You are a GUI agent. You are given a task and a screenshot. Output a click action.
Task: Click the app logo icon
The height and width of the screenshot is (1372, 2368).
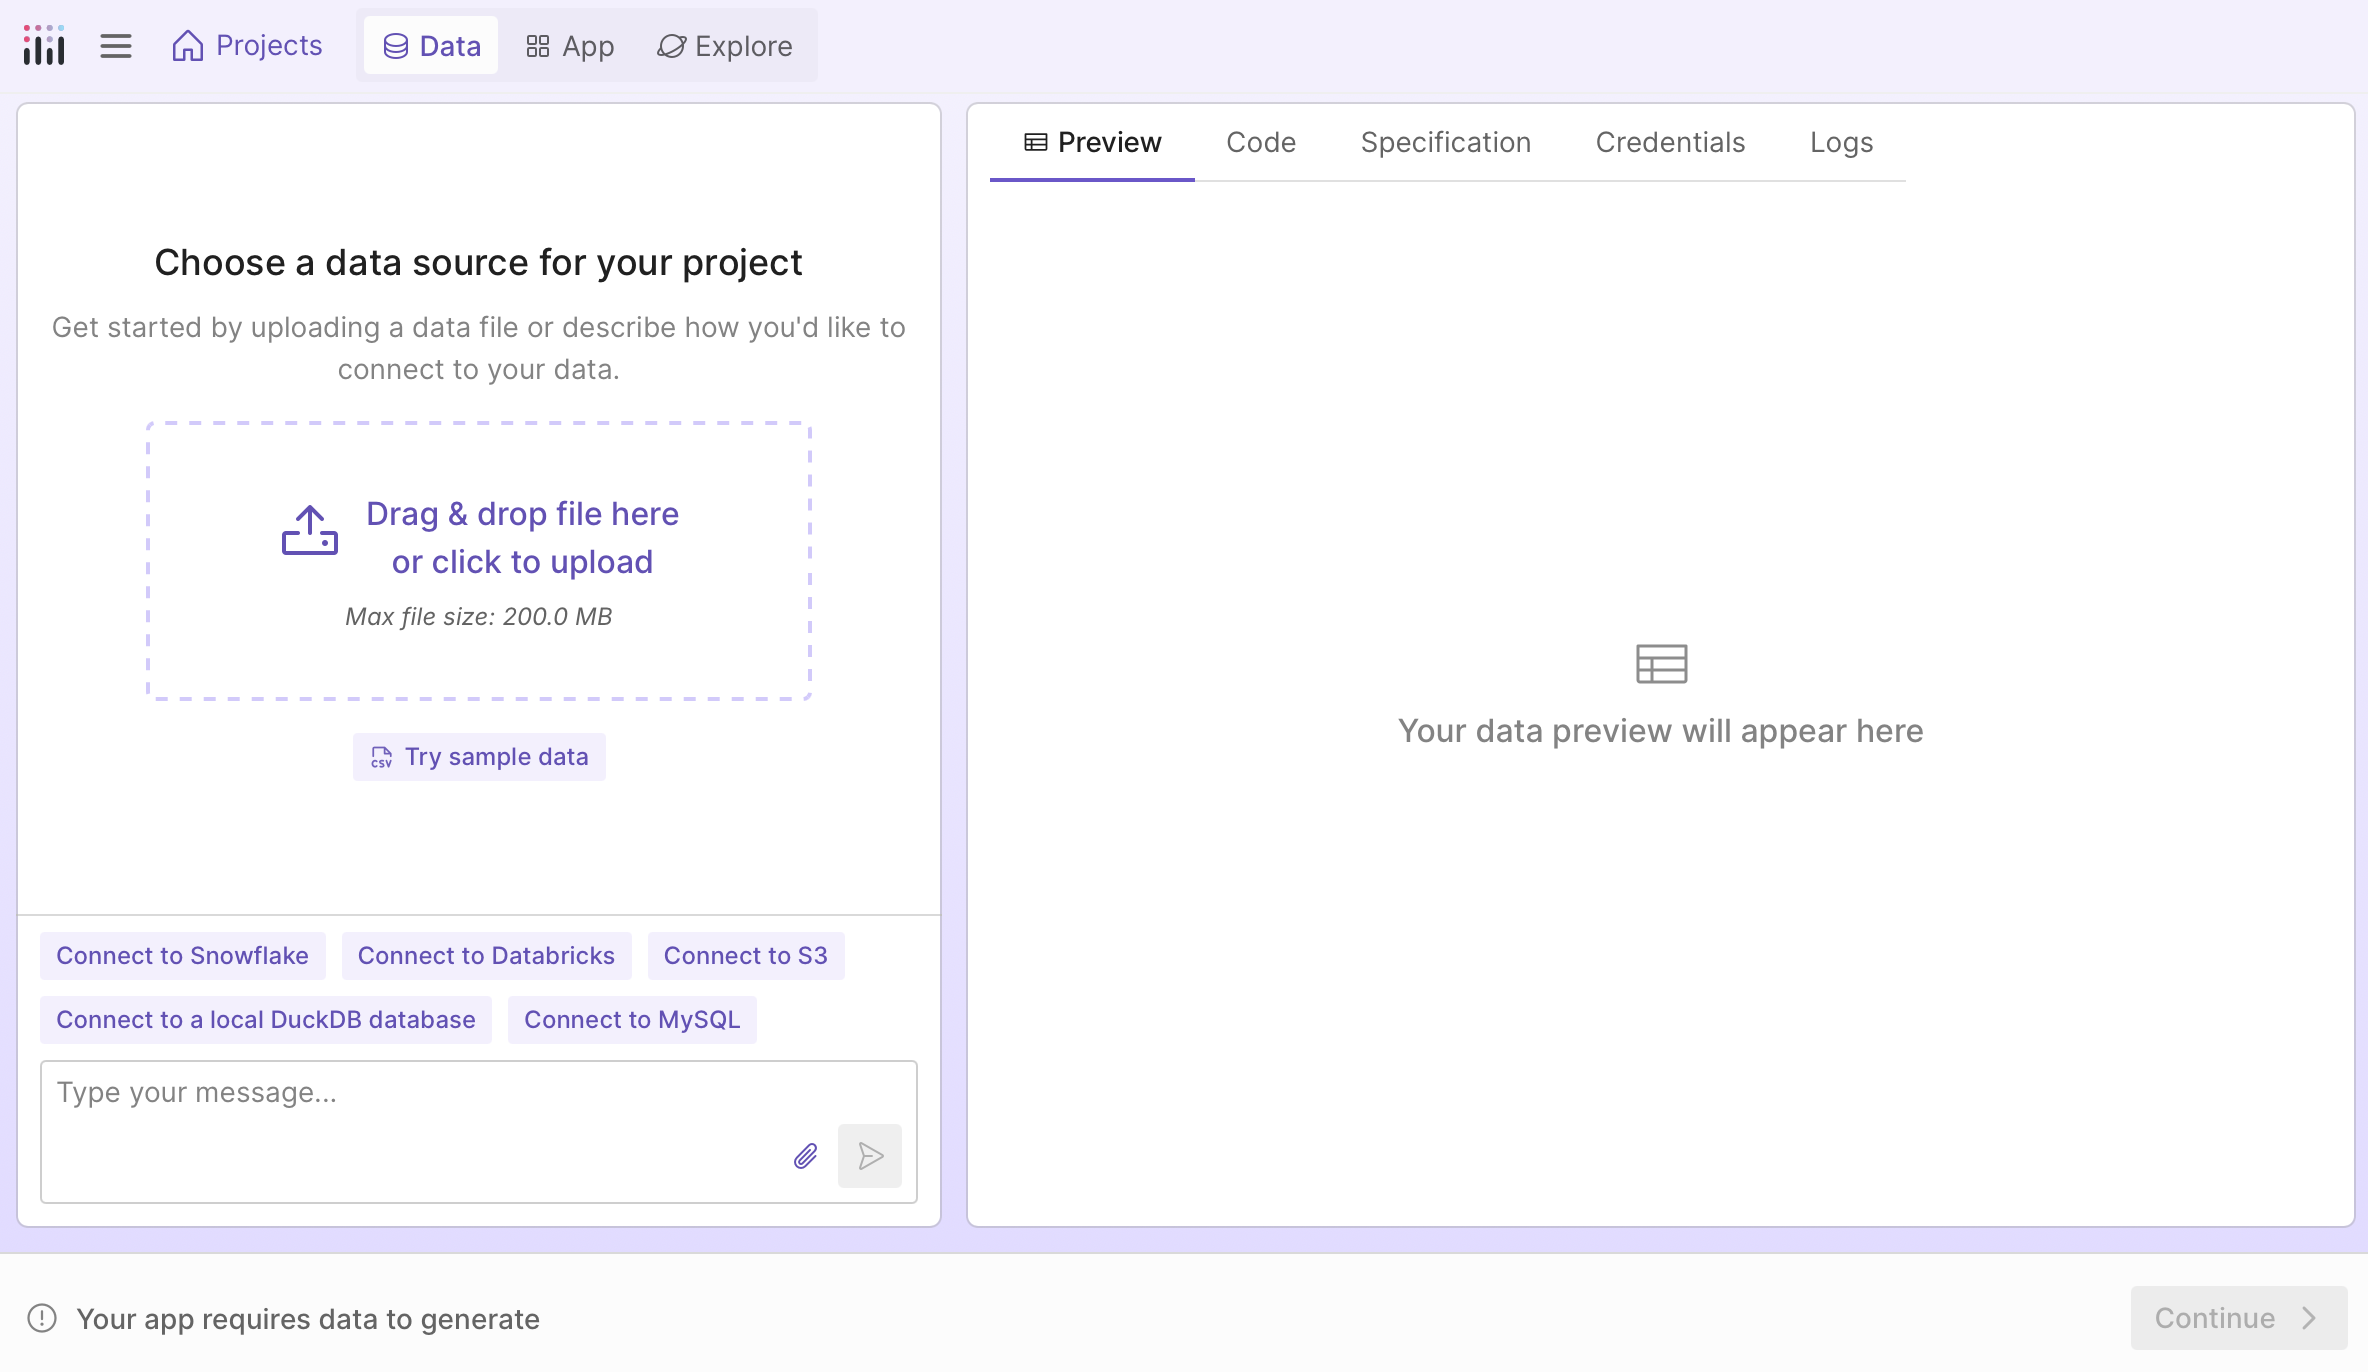point(44,45)
